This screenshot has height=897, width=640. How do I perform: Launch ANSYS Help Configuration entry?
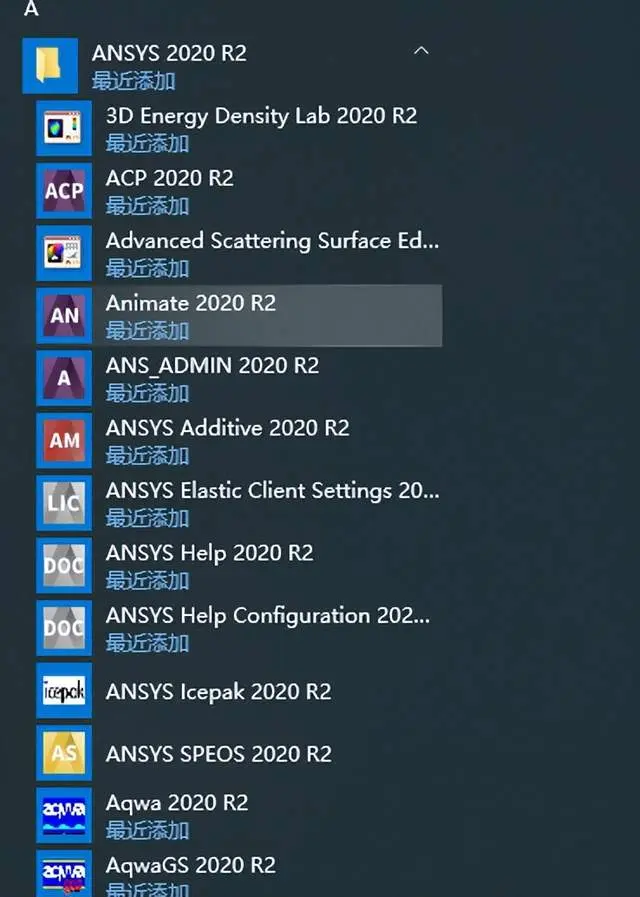268,616
